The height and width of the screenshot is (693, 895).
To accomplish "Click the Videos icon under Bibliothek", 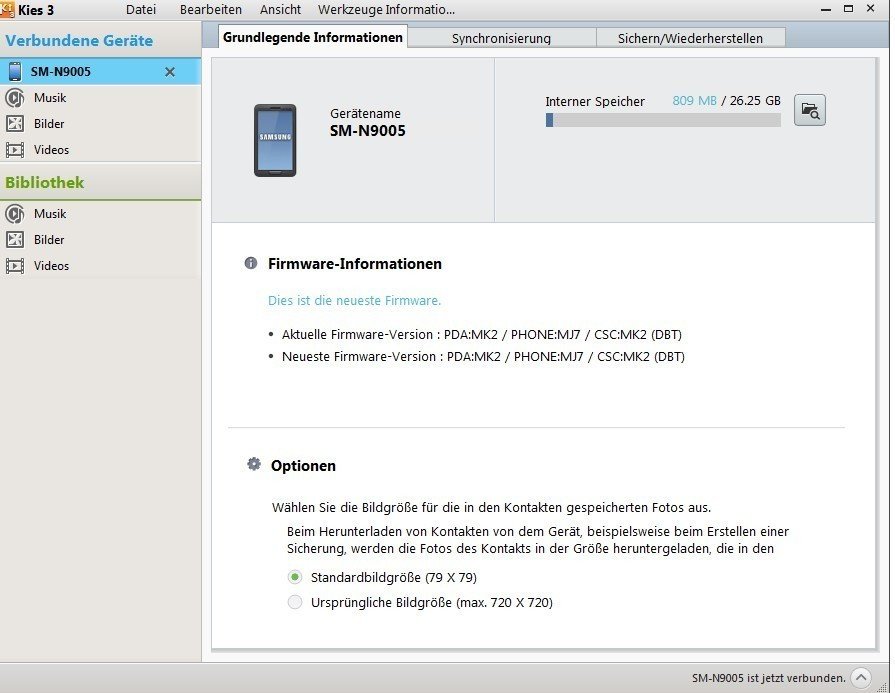I will point(15,266).
